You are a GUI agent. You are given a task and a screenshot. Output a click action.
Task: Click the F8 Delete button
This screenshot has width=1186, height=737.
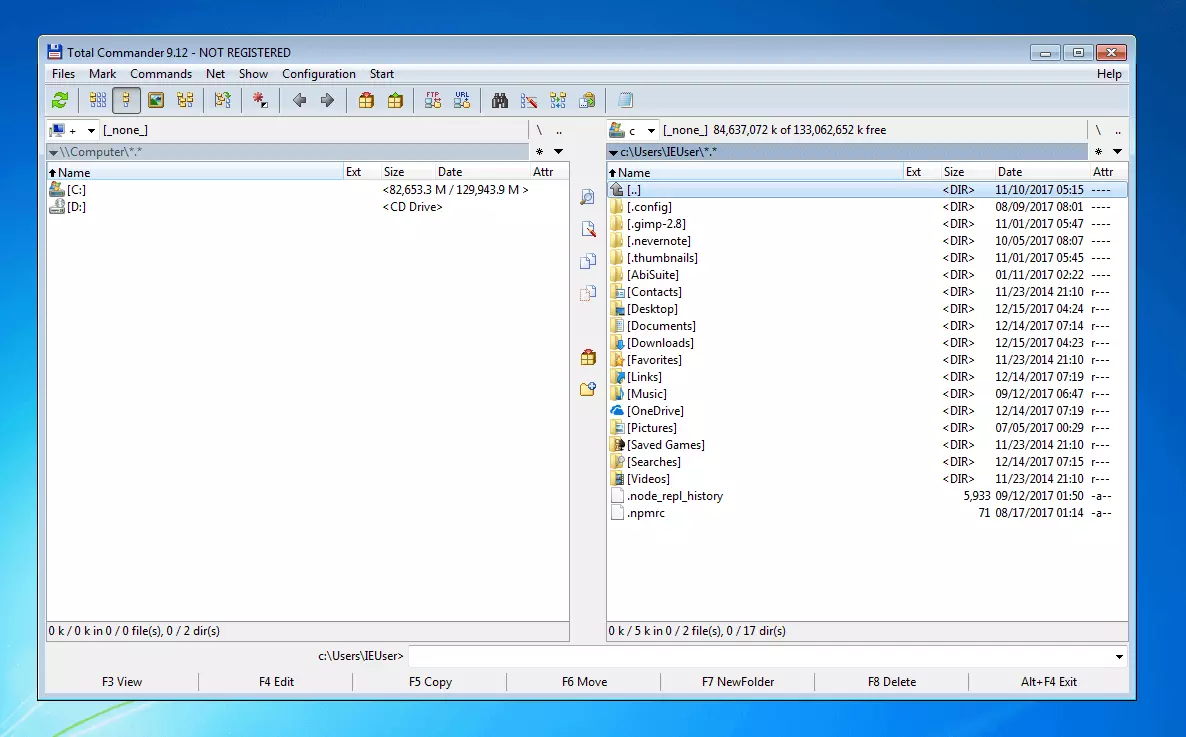892,682
